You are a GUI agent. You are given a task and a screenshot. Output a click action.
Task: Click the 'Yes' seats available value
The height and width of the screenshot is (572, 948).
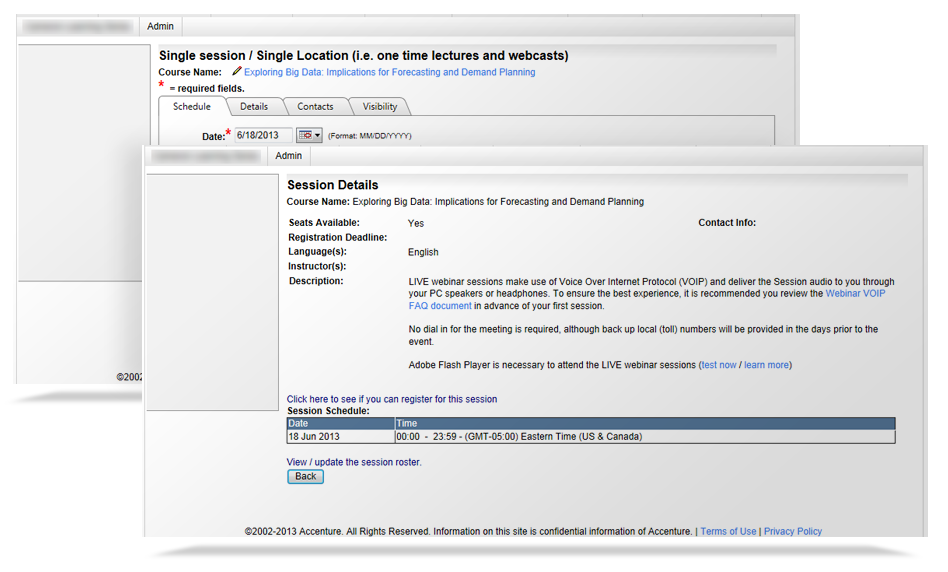point(415,223)
